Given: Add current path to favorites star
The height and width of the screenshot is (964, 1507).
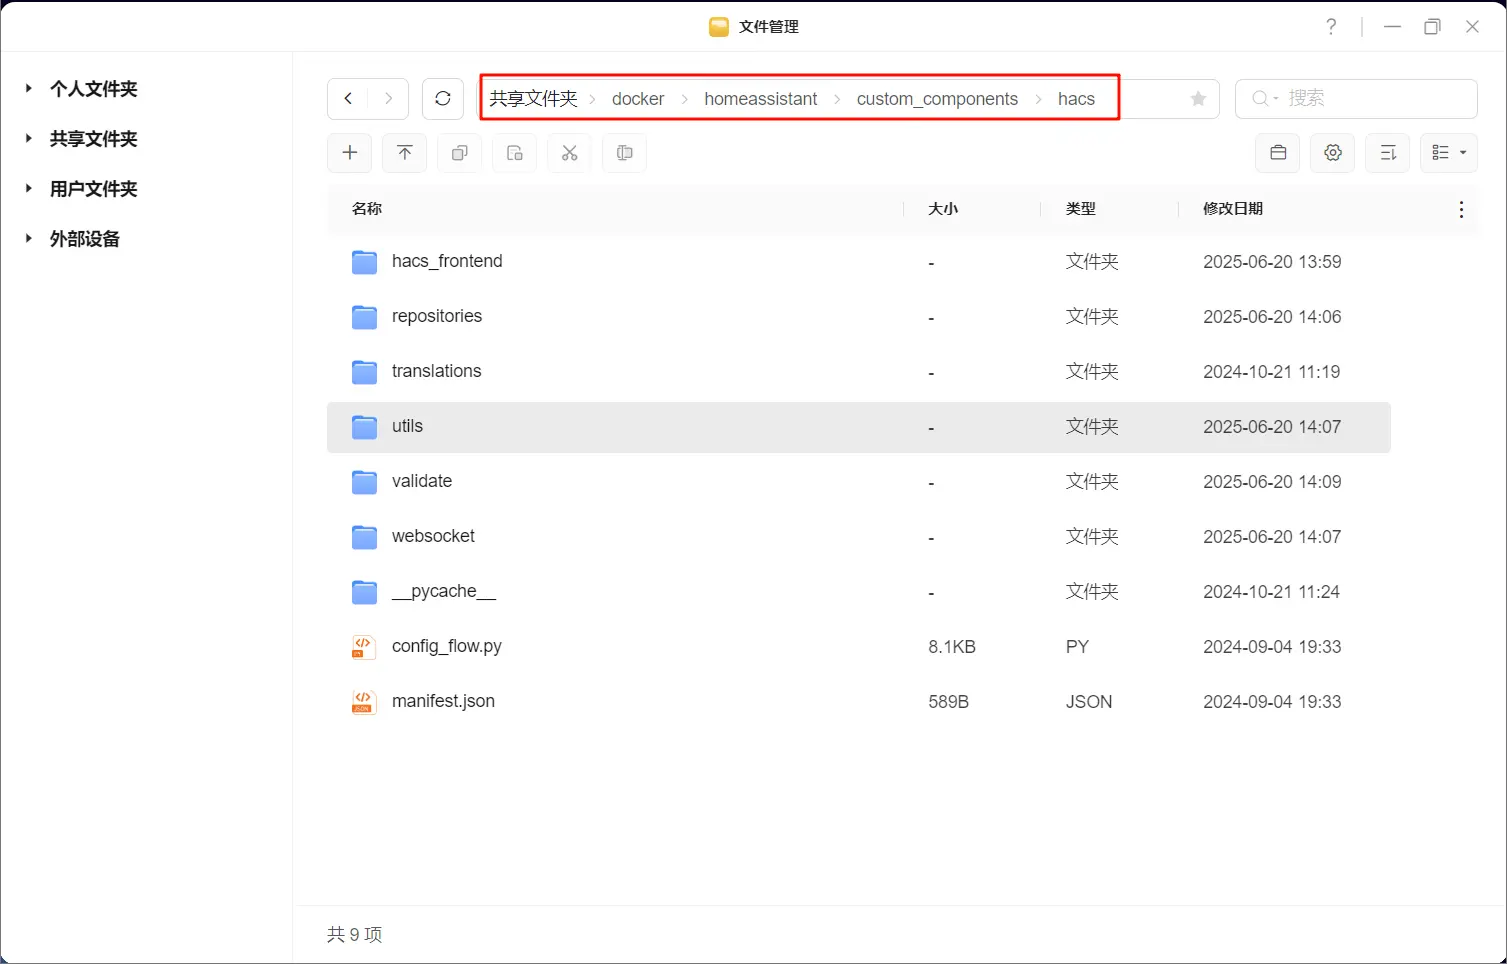Looking at the screenshot, I should pyautogui.click(x=1198, y=99).
